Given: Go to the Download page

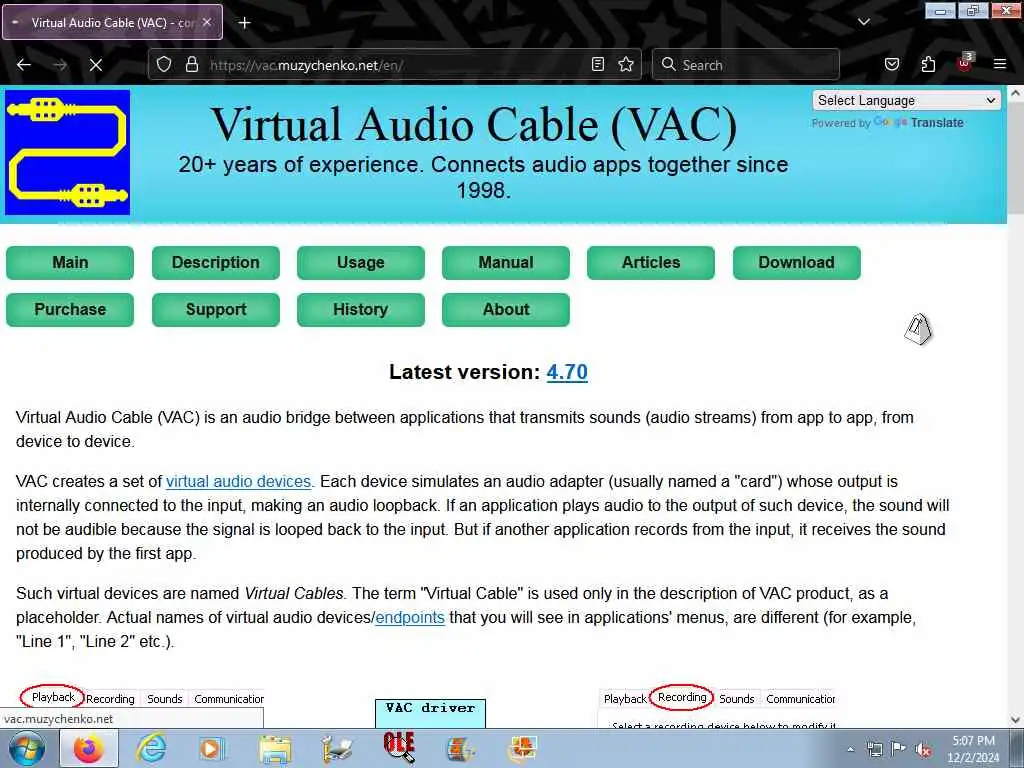Looking at the screenshot, I should (x=797, y=263).
